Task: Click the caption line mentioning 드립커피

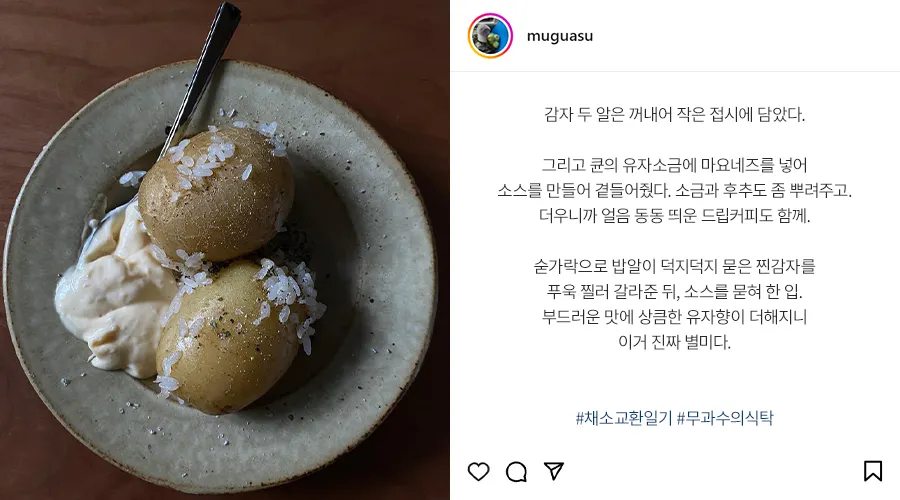Action: point(674,215)
